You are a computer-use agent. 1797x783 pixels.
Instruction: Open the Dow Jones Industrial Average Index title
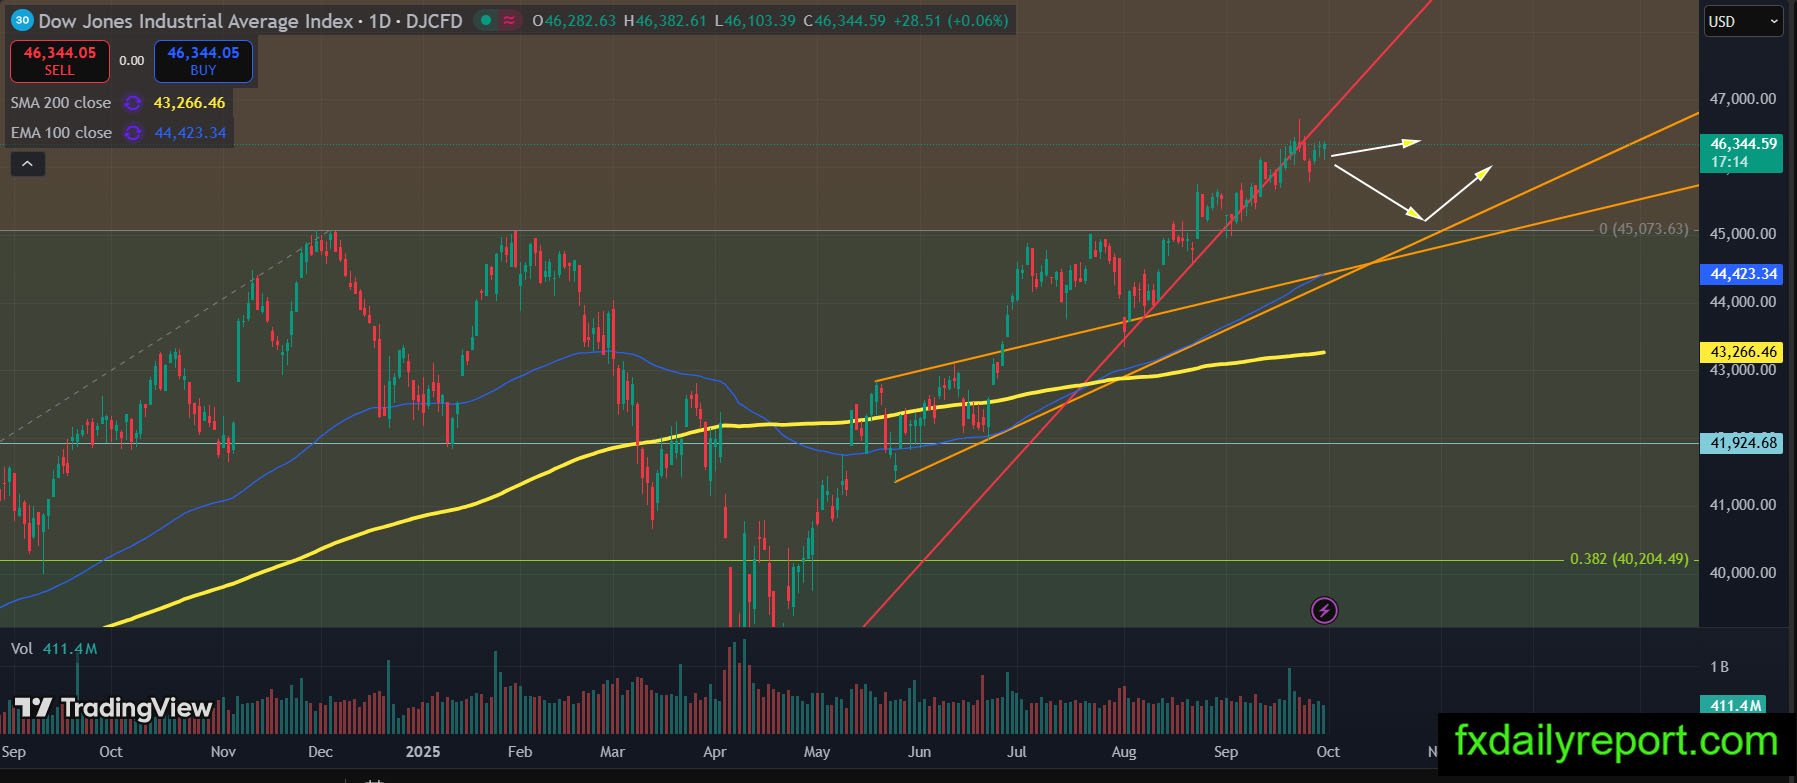click(x=196, y=20)
